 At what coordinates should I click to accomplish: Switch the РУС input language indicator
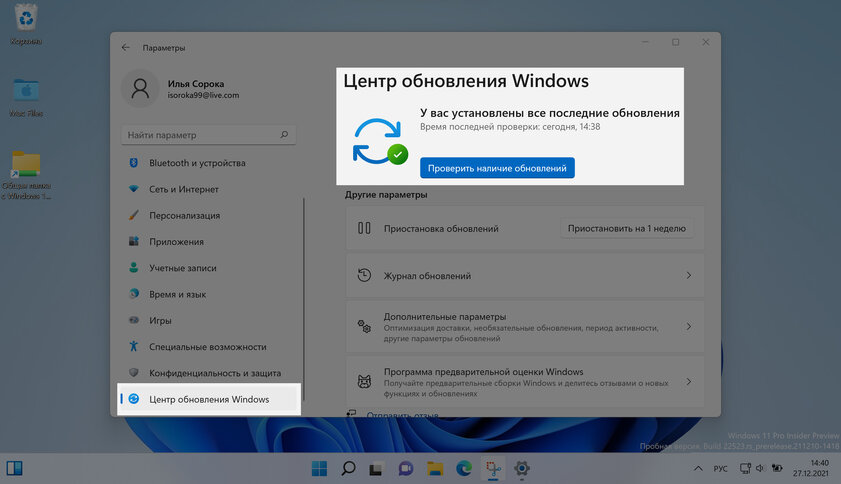(720, 468)
